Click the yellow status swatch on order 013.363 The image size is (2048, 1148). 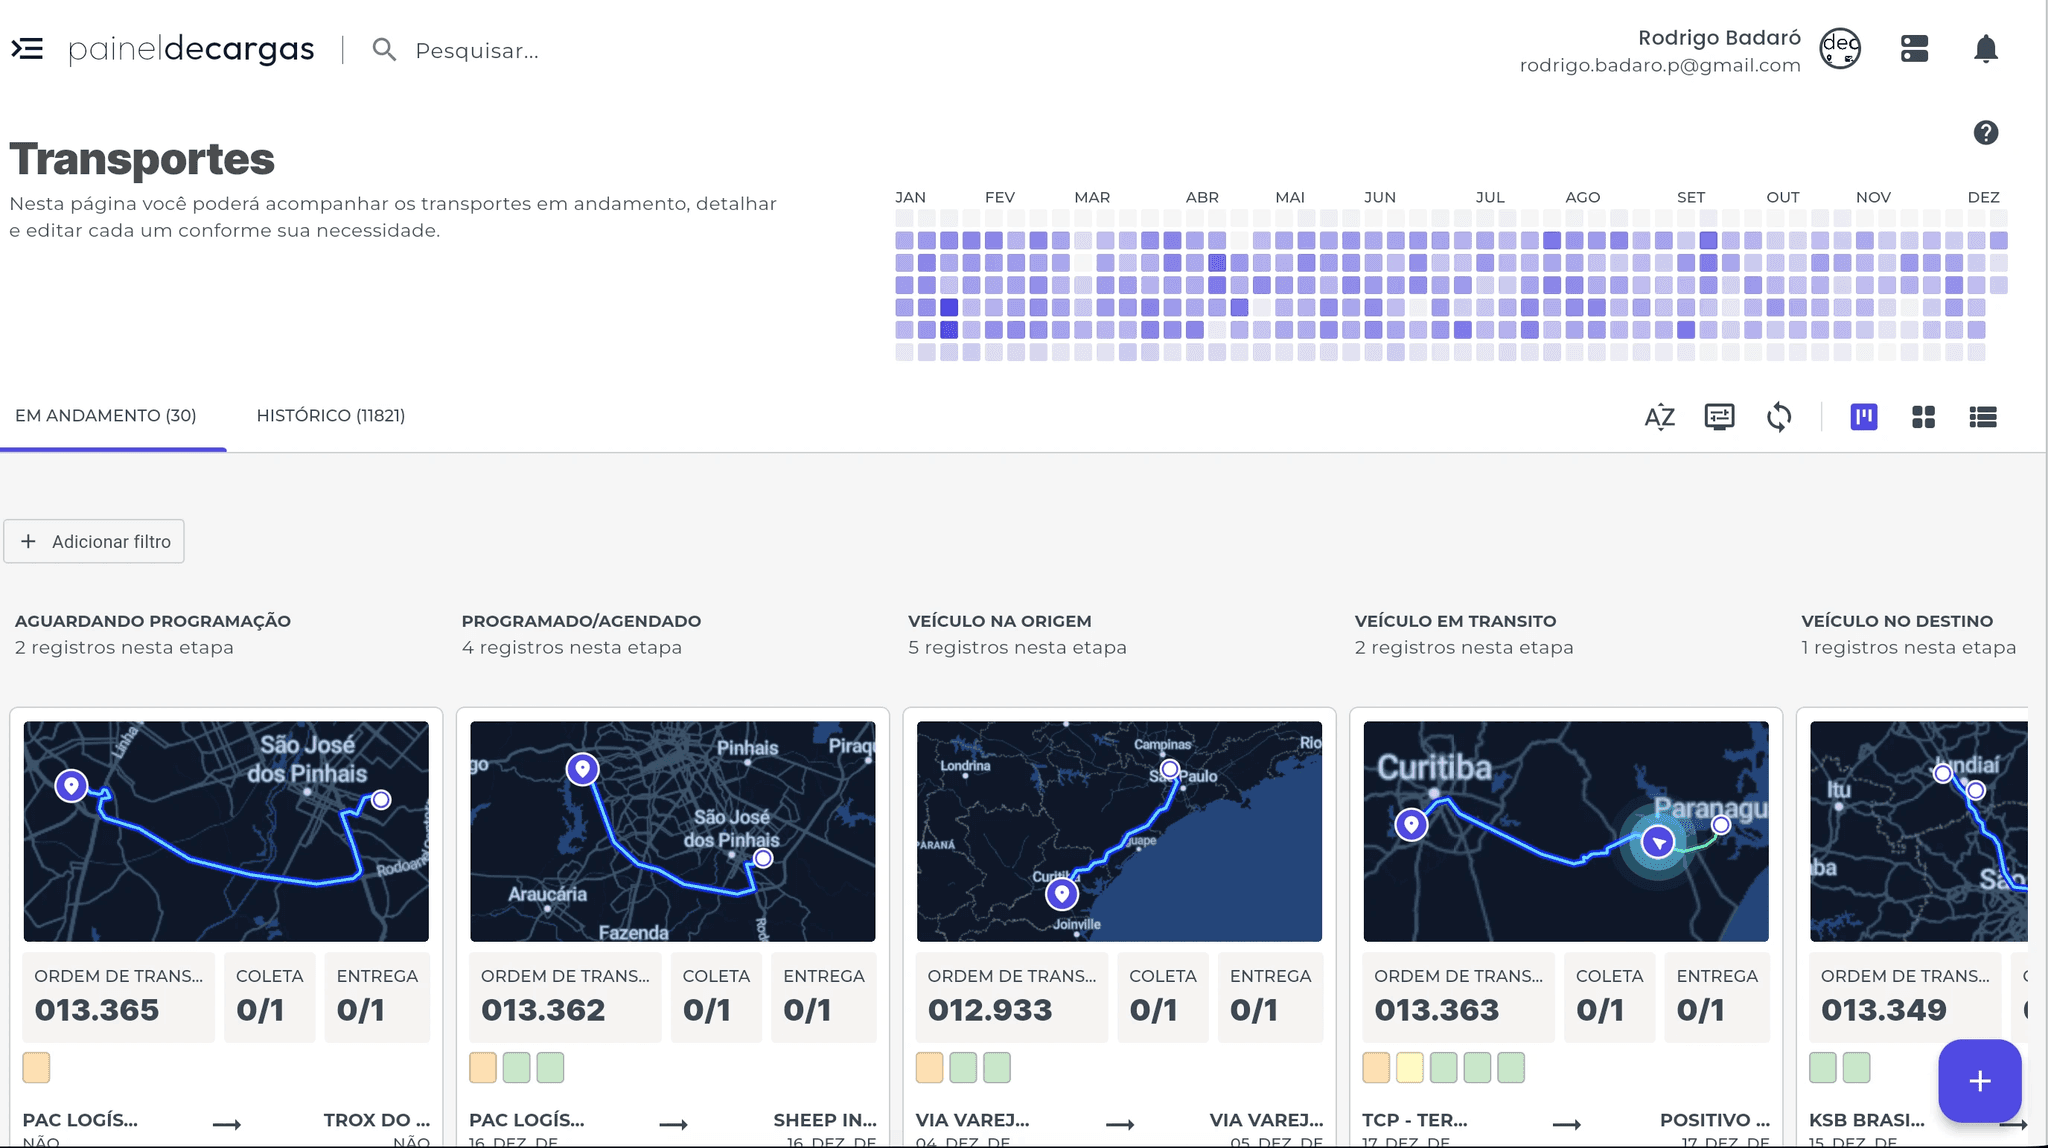(x=1409, y=1068)
